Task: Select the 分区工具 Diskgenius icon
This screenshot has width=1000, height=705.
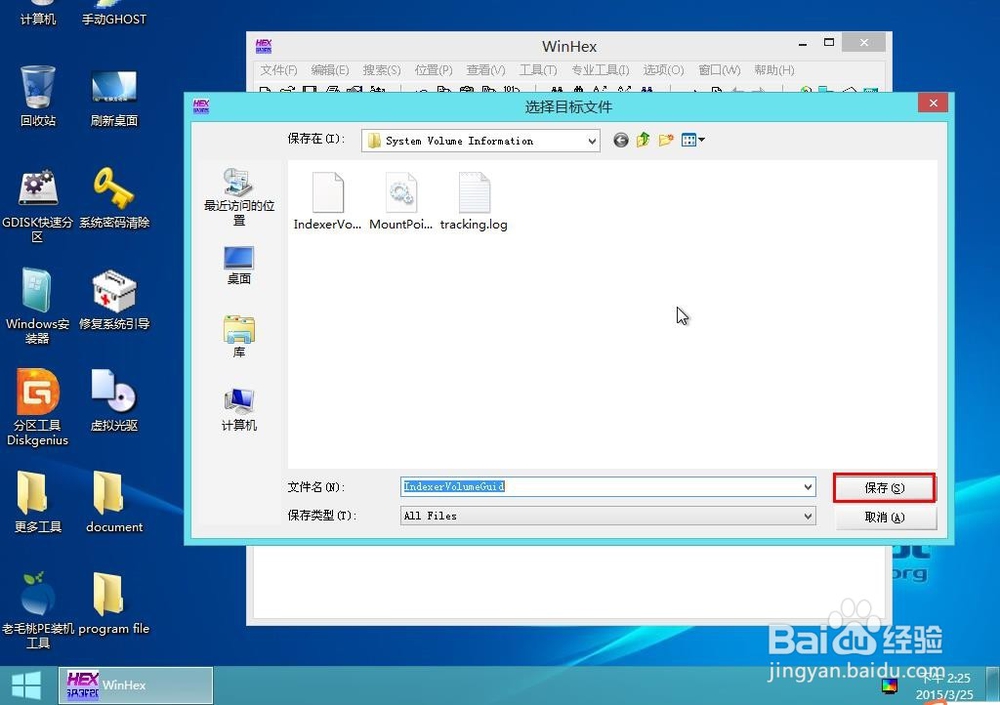Action: (38, 407)
